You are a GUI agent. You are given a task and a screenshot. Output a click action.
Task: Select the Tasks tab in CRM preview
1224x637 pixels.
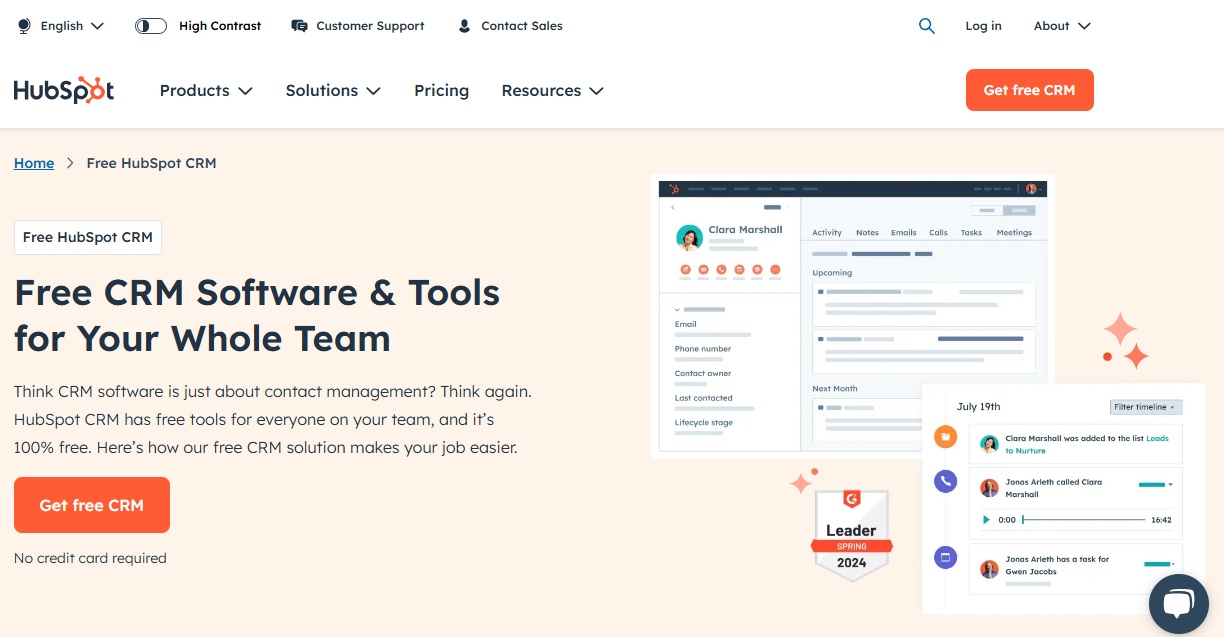pos(971,232)
